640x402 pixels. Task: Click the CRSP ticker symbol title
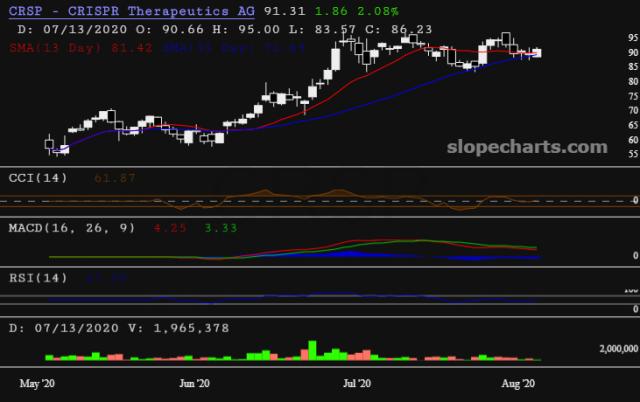click(x=130, y=10)
